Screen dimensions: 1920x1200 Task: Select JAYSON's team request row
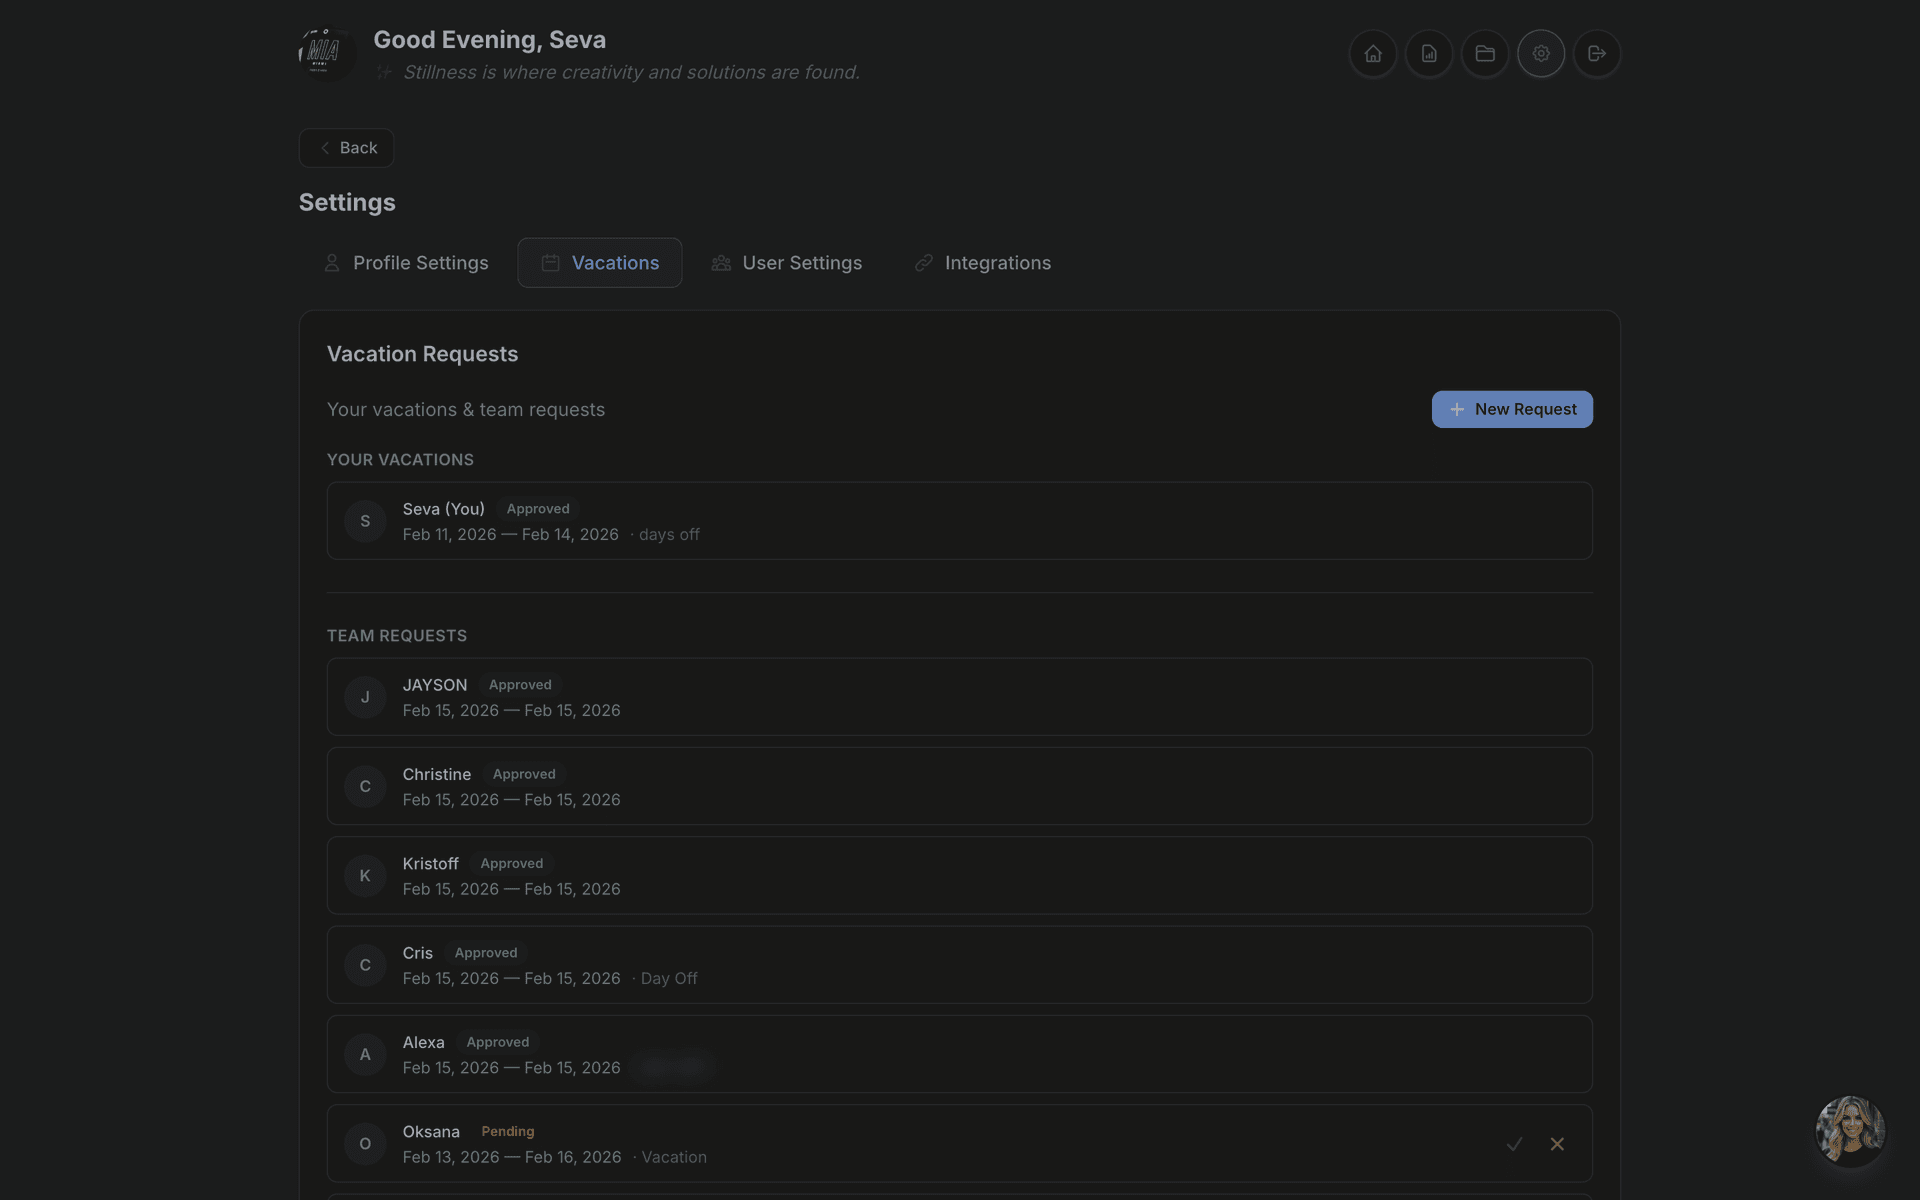[958, 697]
